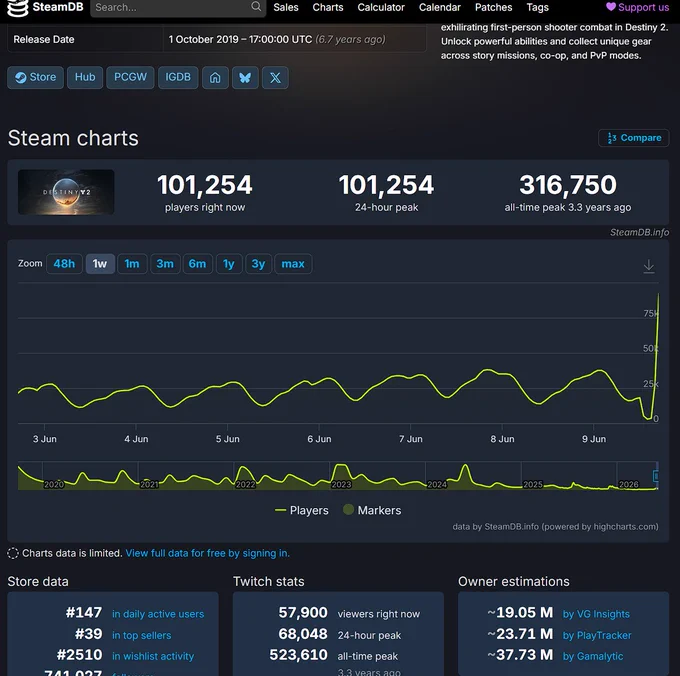Screen dimensions: 680x676
Task: Click inside the Search field
Action: coord(178,7)
